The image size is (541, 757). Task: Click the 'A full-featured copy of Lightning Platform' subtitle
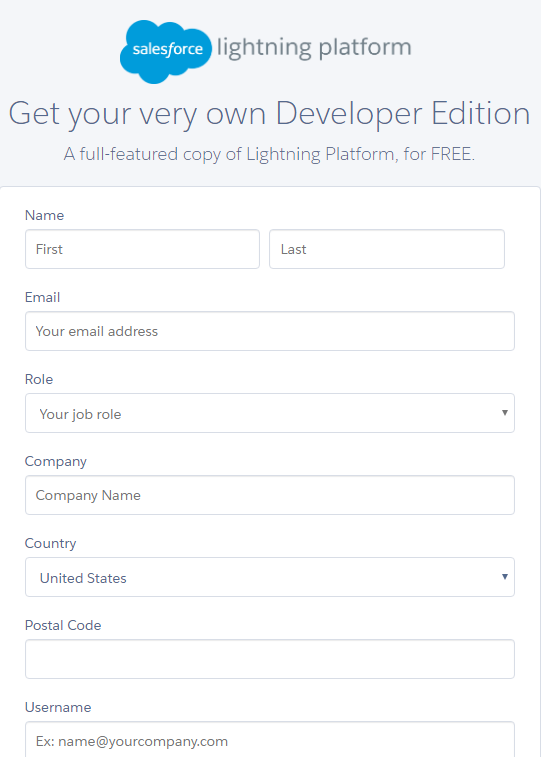pyautogui.click(x=269, y=154)
